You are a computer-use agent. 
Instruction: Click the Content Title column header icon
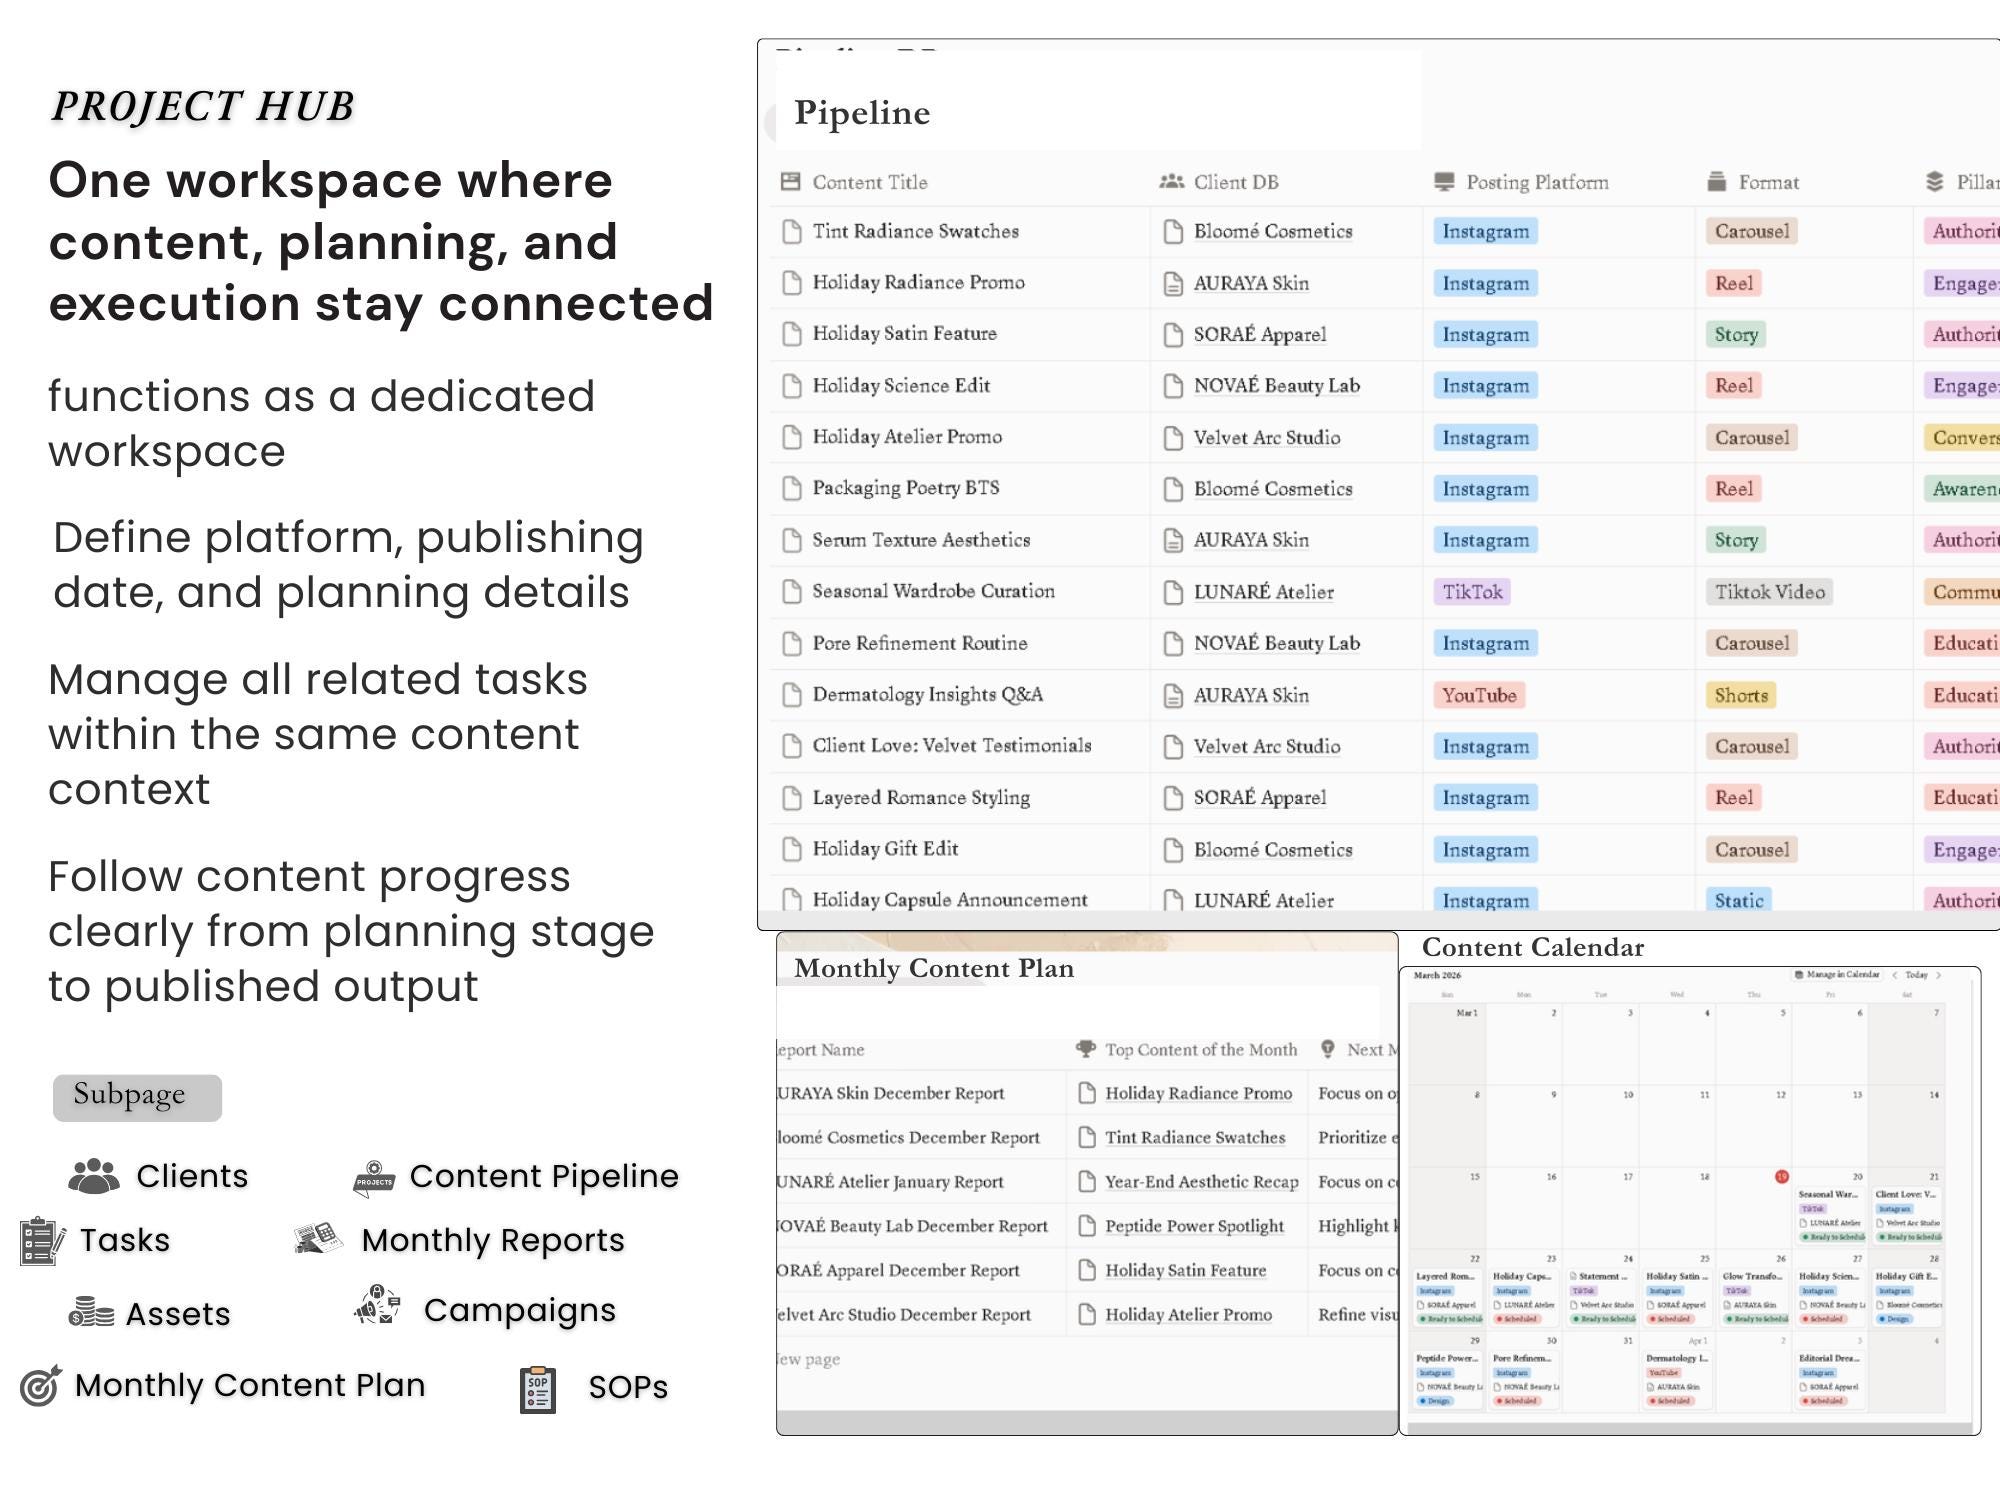pos(790,181)
